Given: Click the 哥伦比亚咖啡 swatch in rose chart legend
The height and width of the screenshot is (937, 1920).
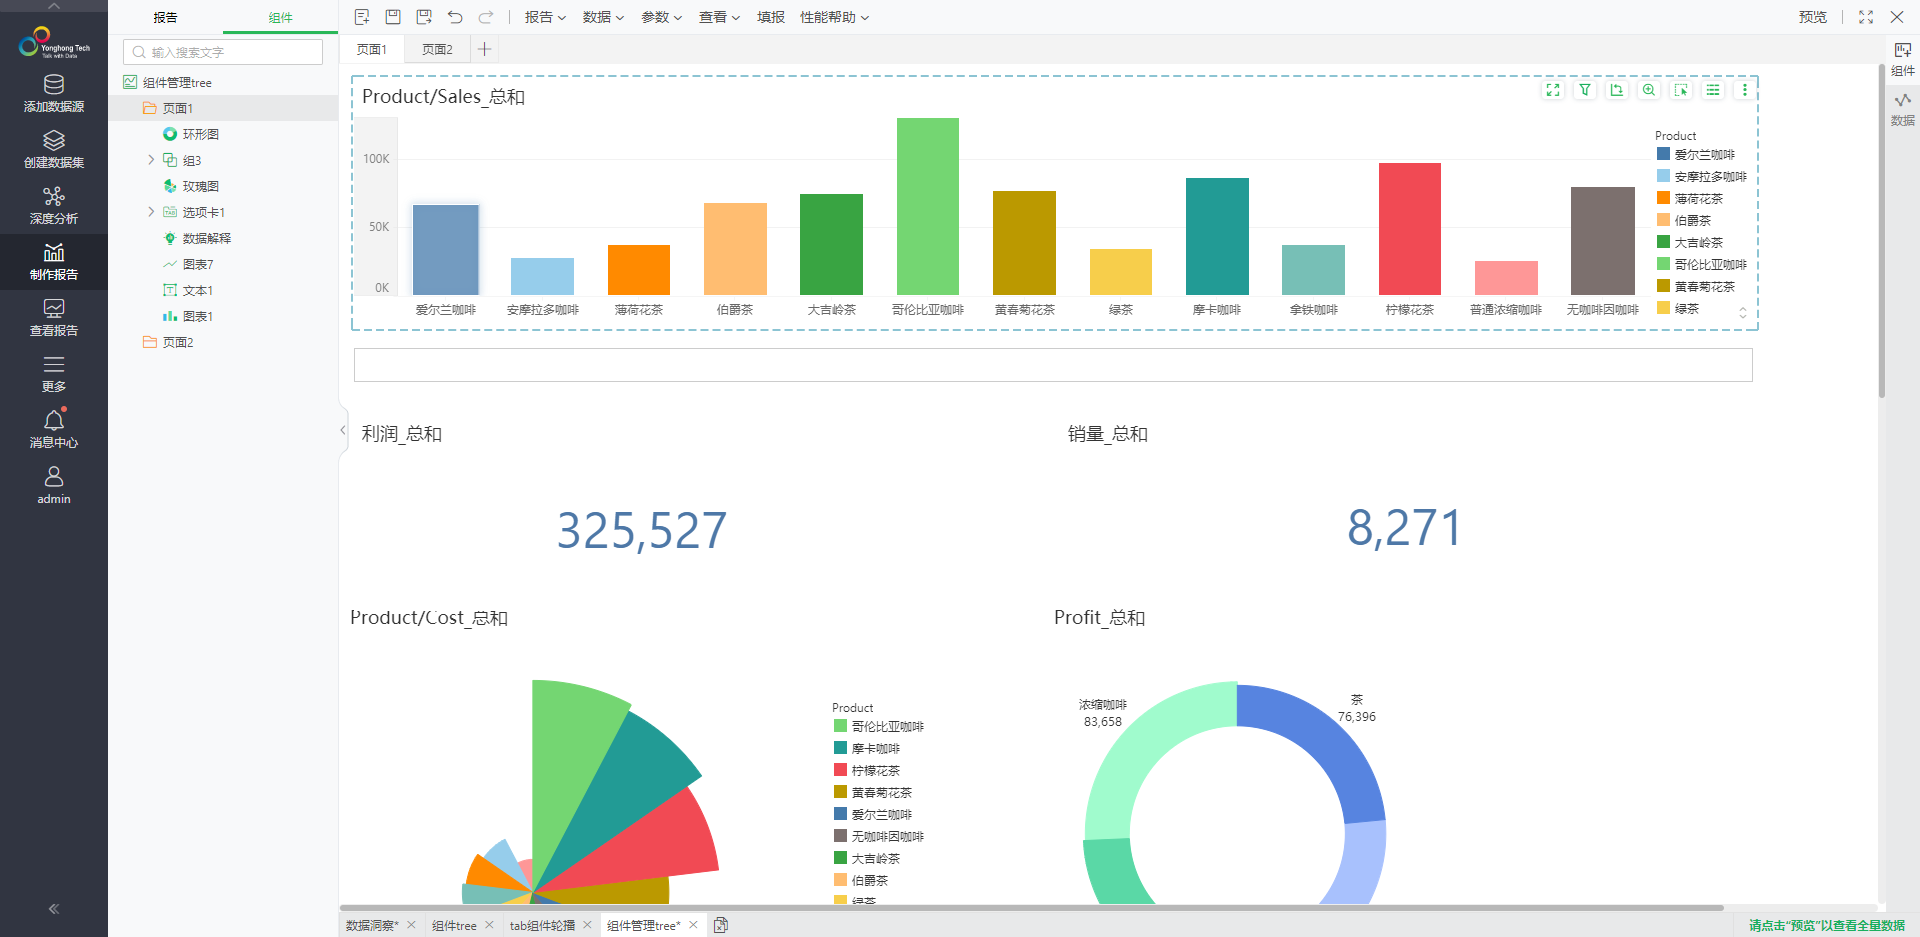Looking at the screenshot, I should 840,726.
